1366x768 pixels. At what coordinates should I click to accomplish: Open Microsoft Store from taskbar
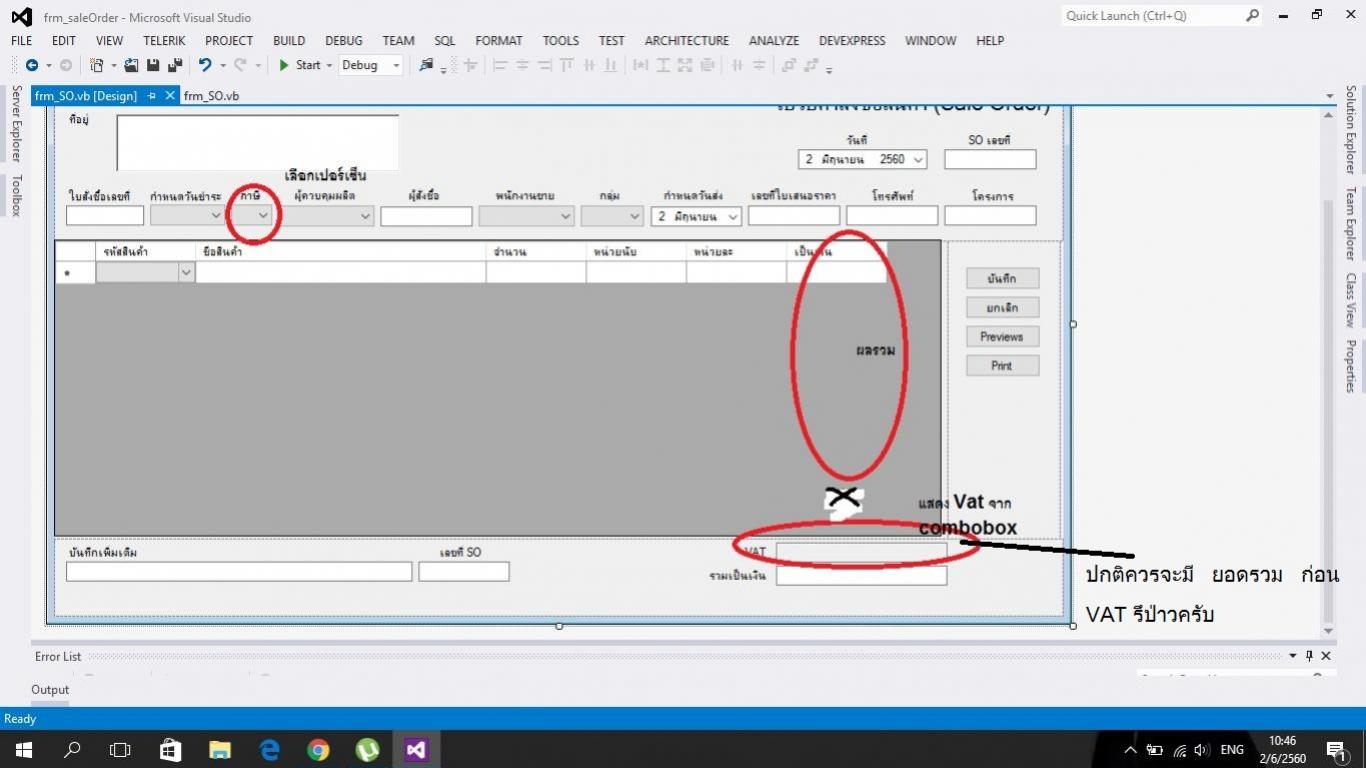170,749
